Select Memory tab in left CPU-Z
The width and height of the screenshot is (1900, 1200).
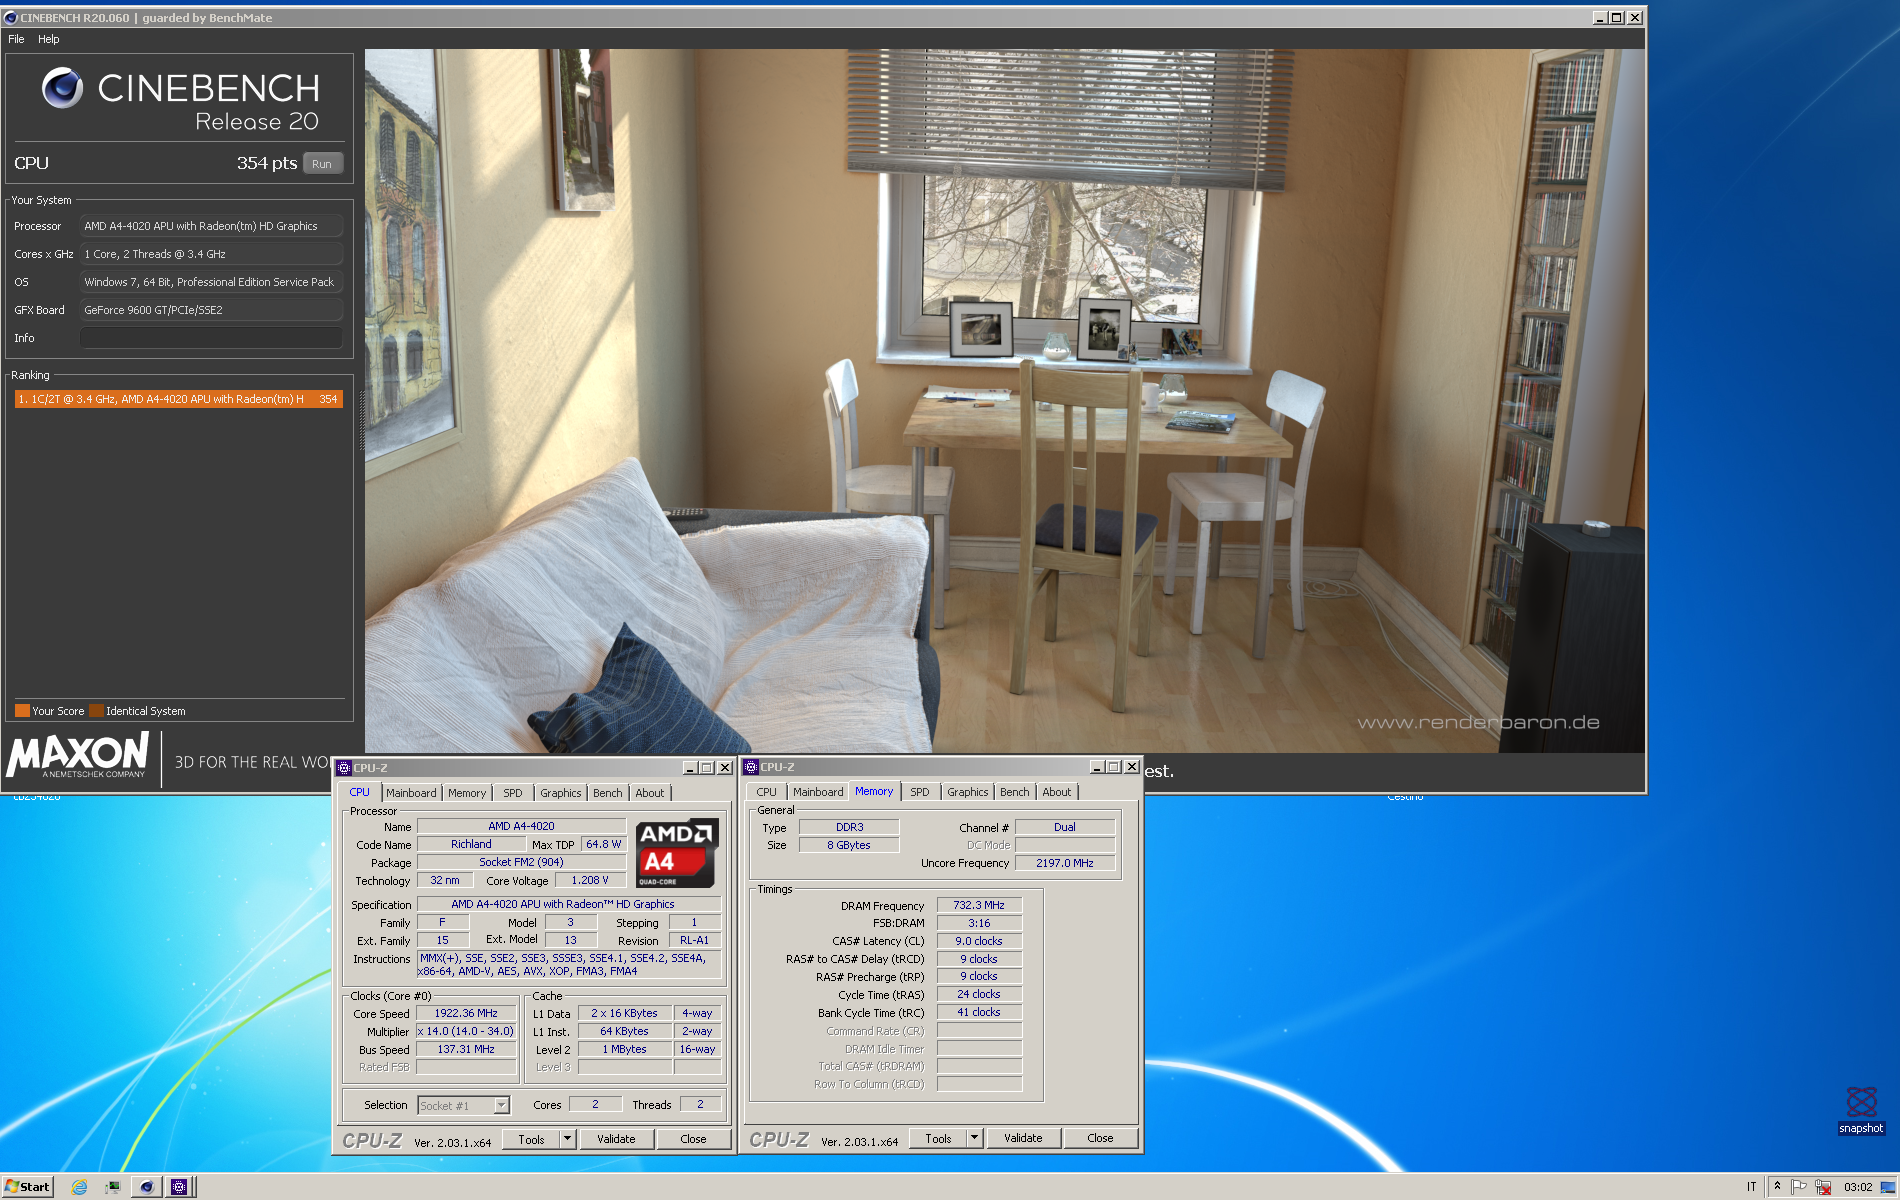coord(467,793)
